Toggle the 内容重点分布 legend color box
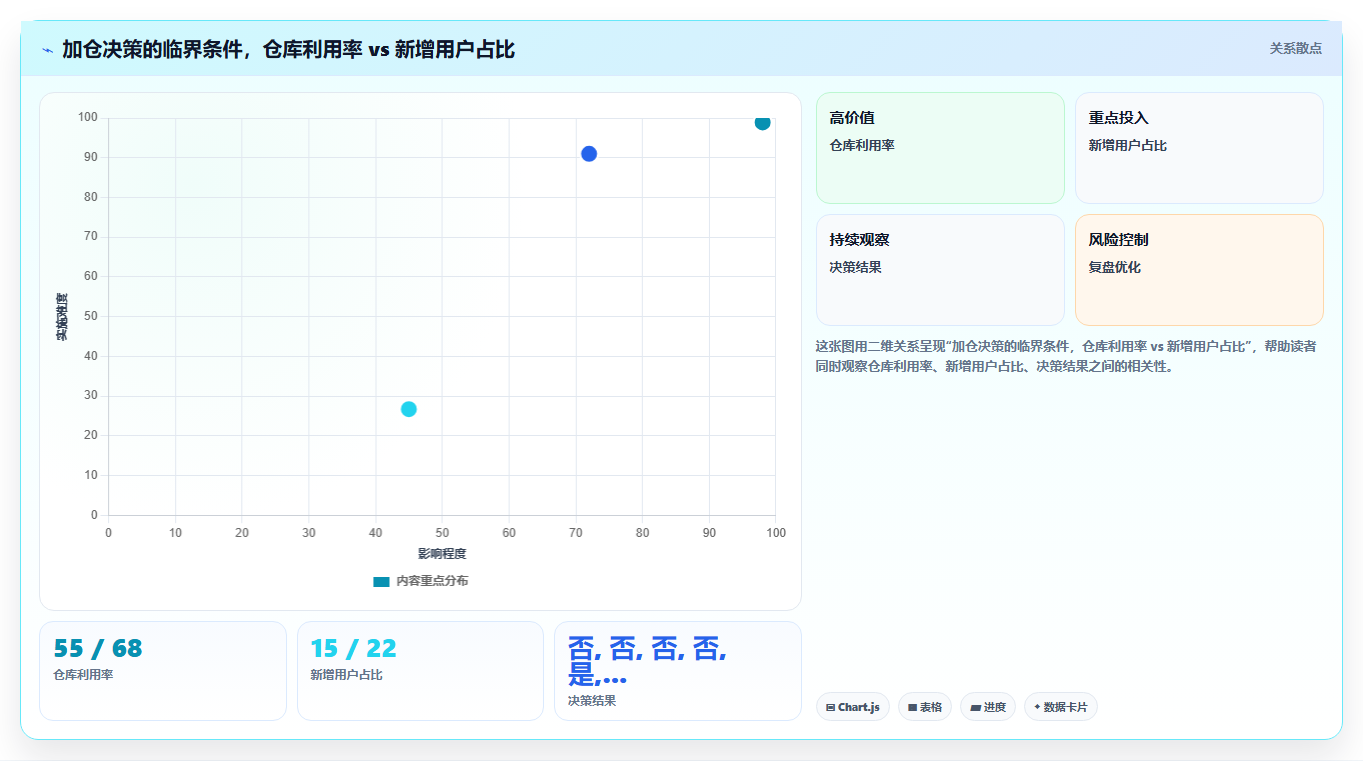The height and width of the screenshot is (761, 1363). (381, 581)
